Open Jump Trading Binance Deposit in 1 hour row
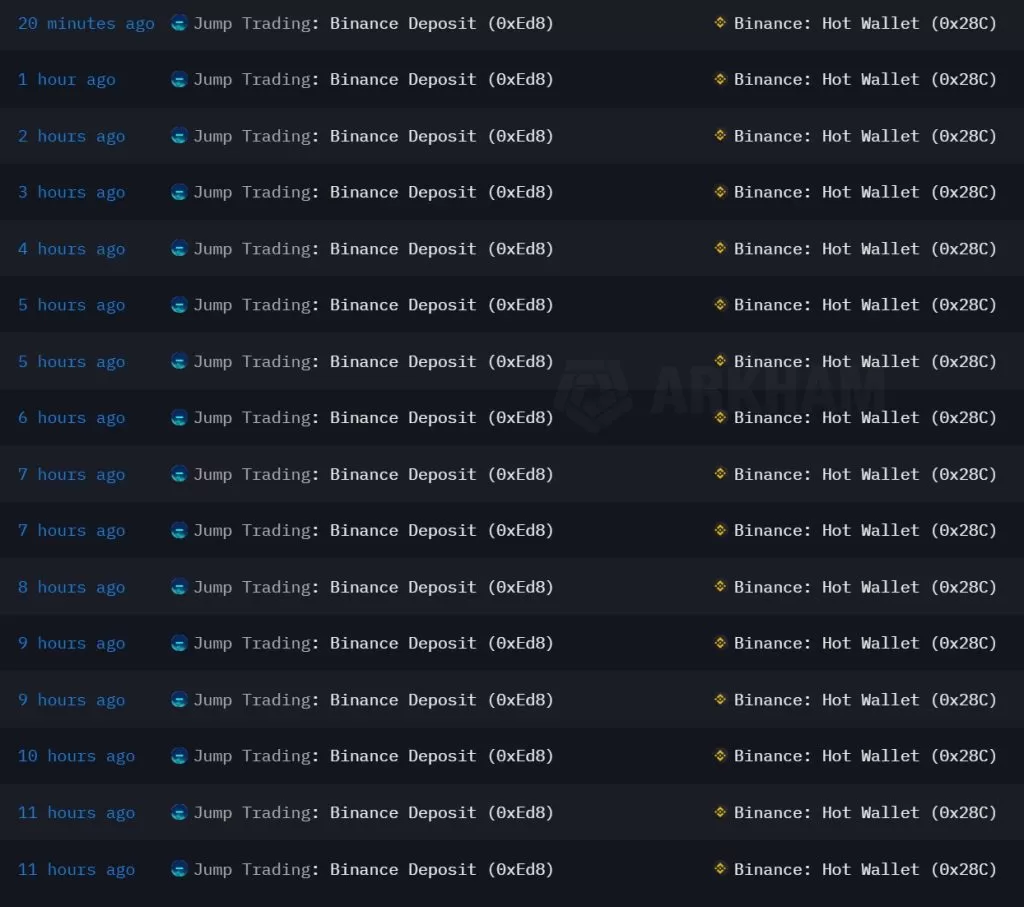This screenshot has width=1024, height=907. [x=373, y=79]
